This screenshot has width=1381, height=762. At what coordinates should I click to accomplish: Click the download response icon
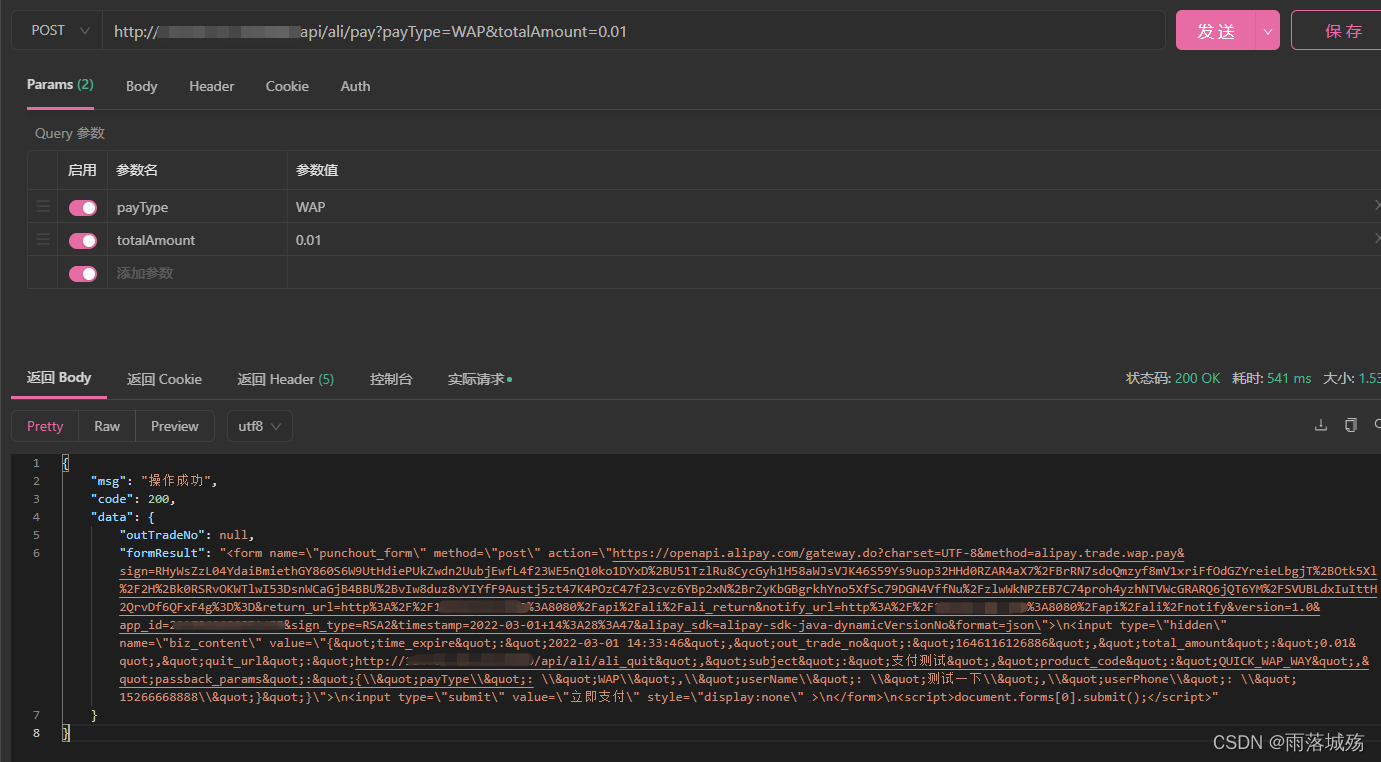1321,425
